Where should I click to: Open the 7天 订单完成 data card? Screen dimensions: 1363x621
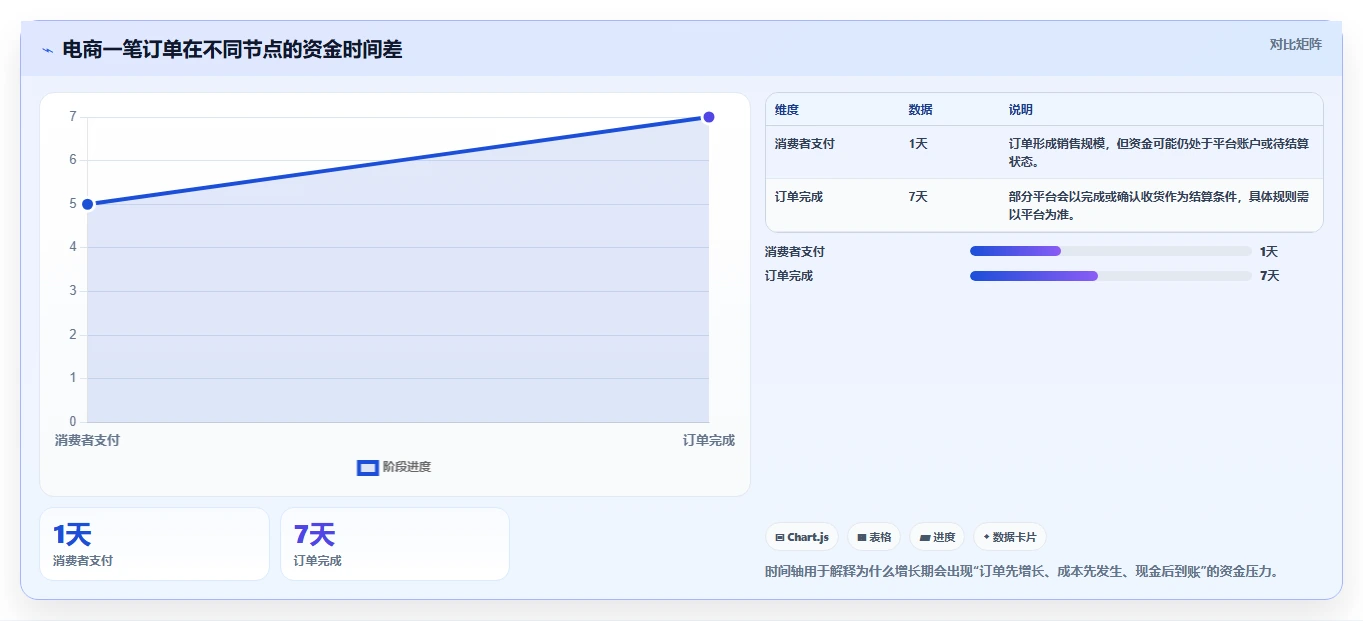395,544
